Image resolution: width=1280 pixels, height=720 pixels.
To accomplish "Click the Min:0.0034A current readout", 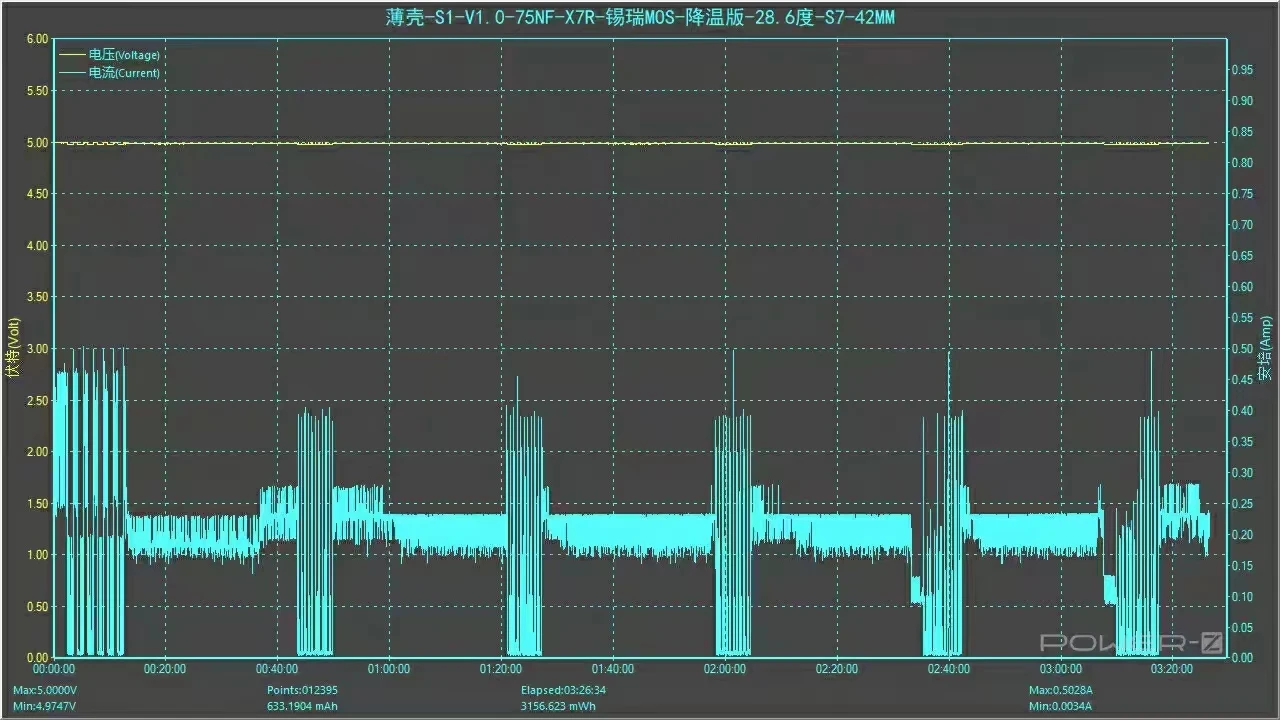I will (x=1062, y=706).
